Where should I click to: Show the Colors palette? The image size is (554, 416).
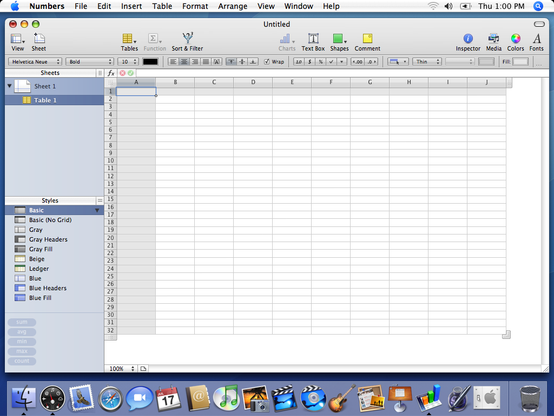tap(515, 42)
